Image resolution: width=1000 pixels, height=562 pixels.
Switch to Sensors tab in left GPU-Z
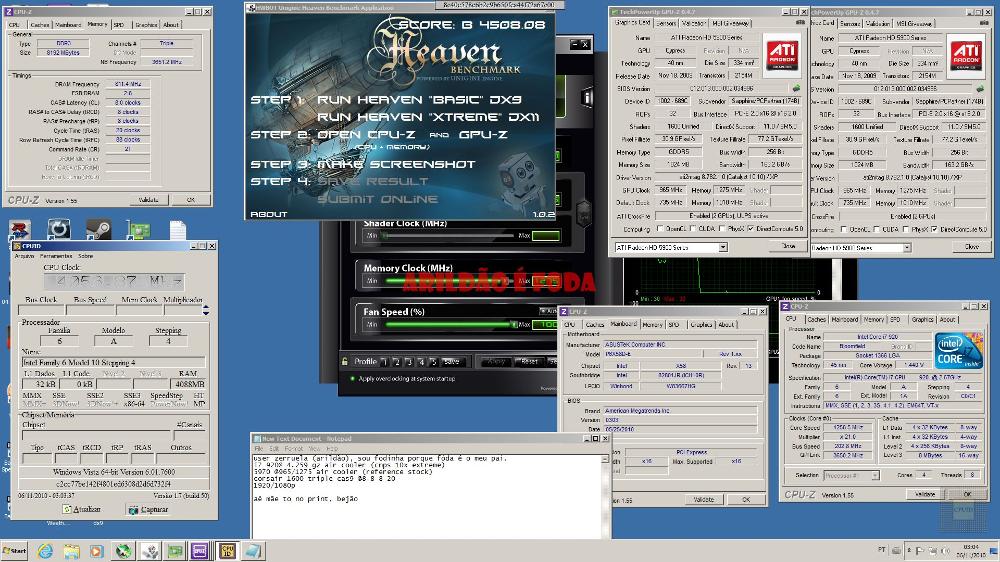click(x=666, y=23)
